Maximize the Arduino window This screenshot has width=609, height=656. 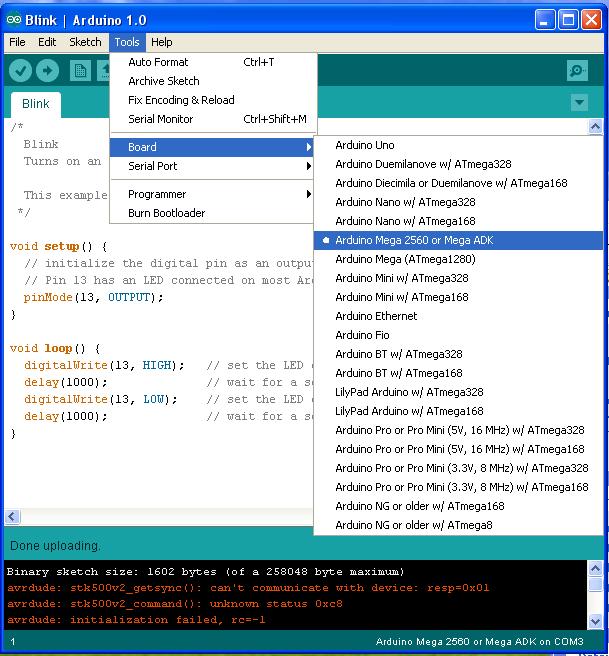568,20
